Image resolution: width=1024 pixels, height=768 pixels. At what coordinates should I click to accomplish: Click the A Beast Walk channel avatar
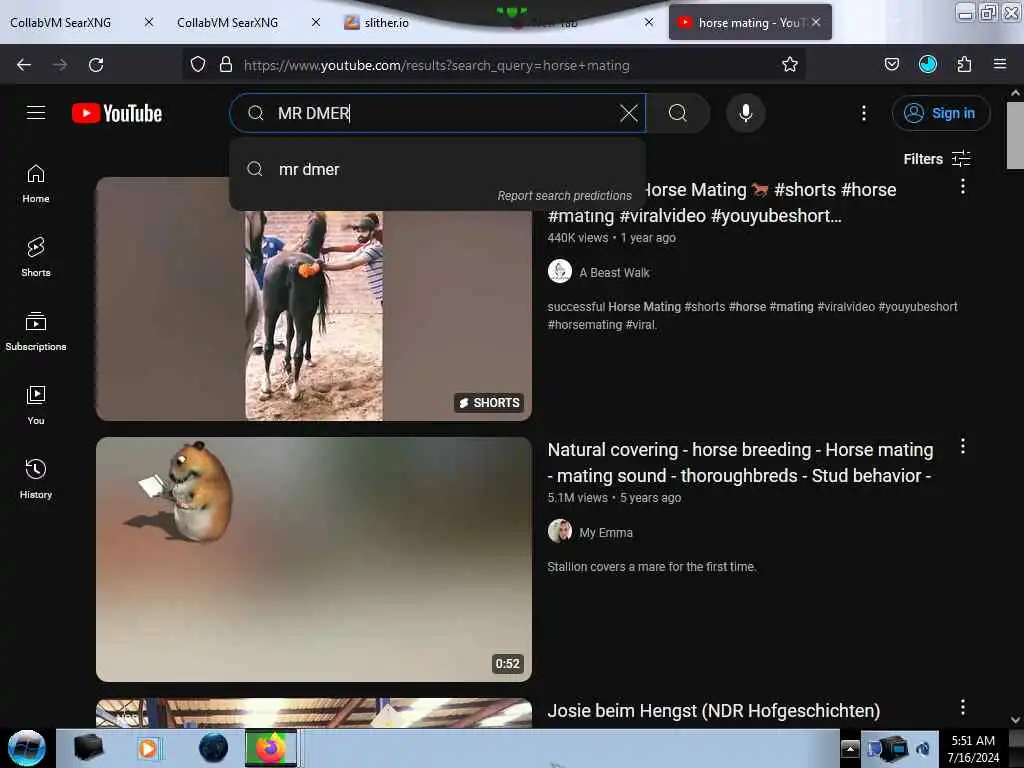[x=560, y=271]
